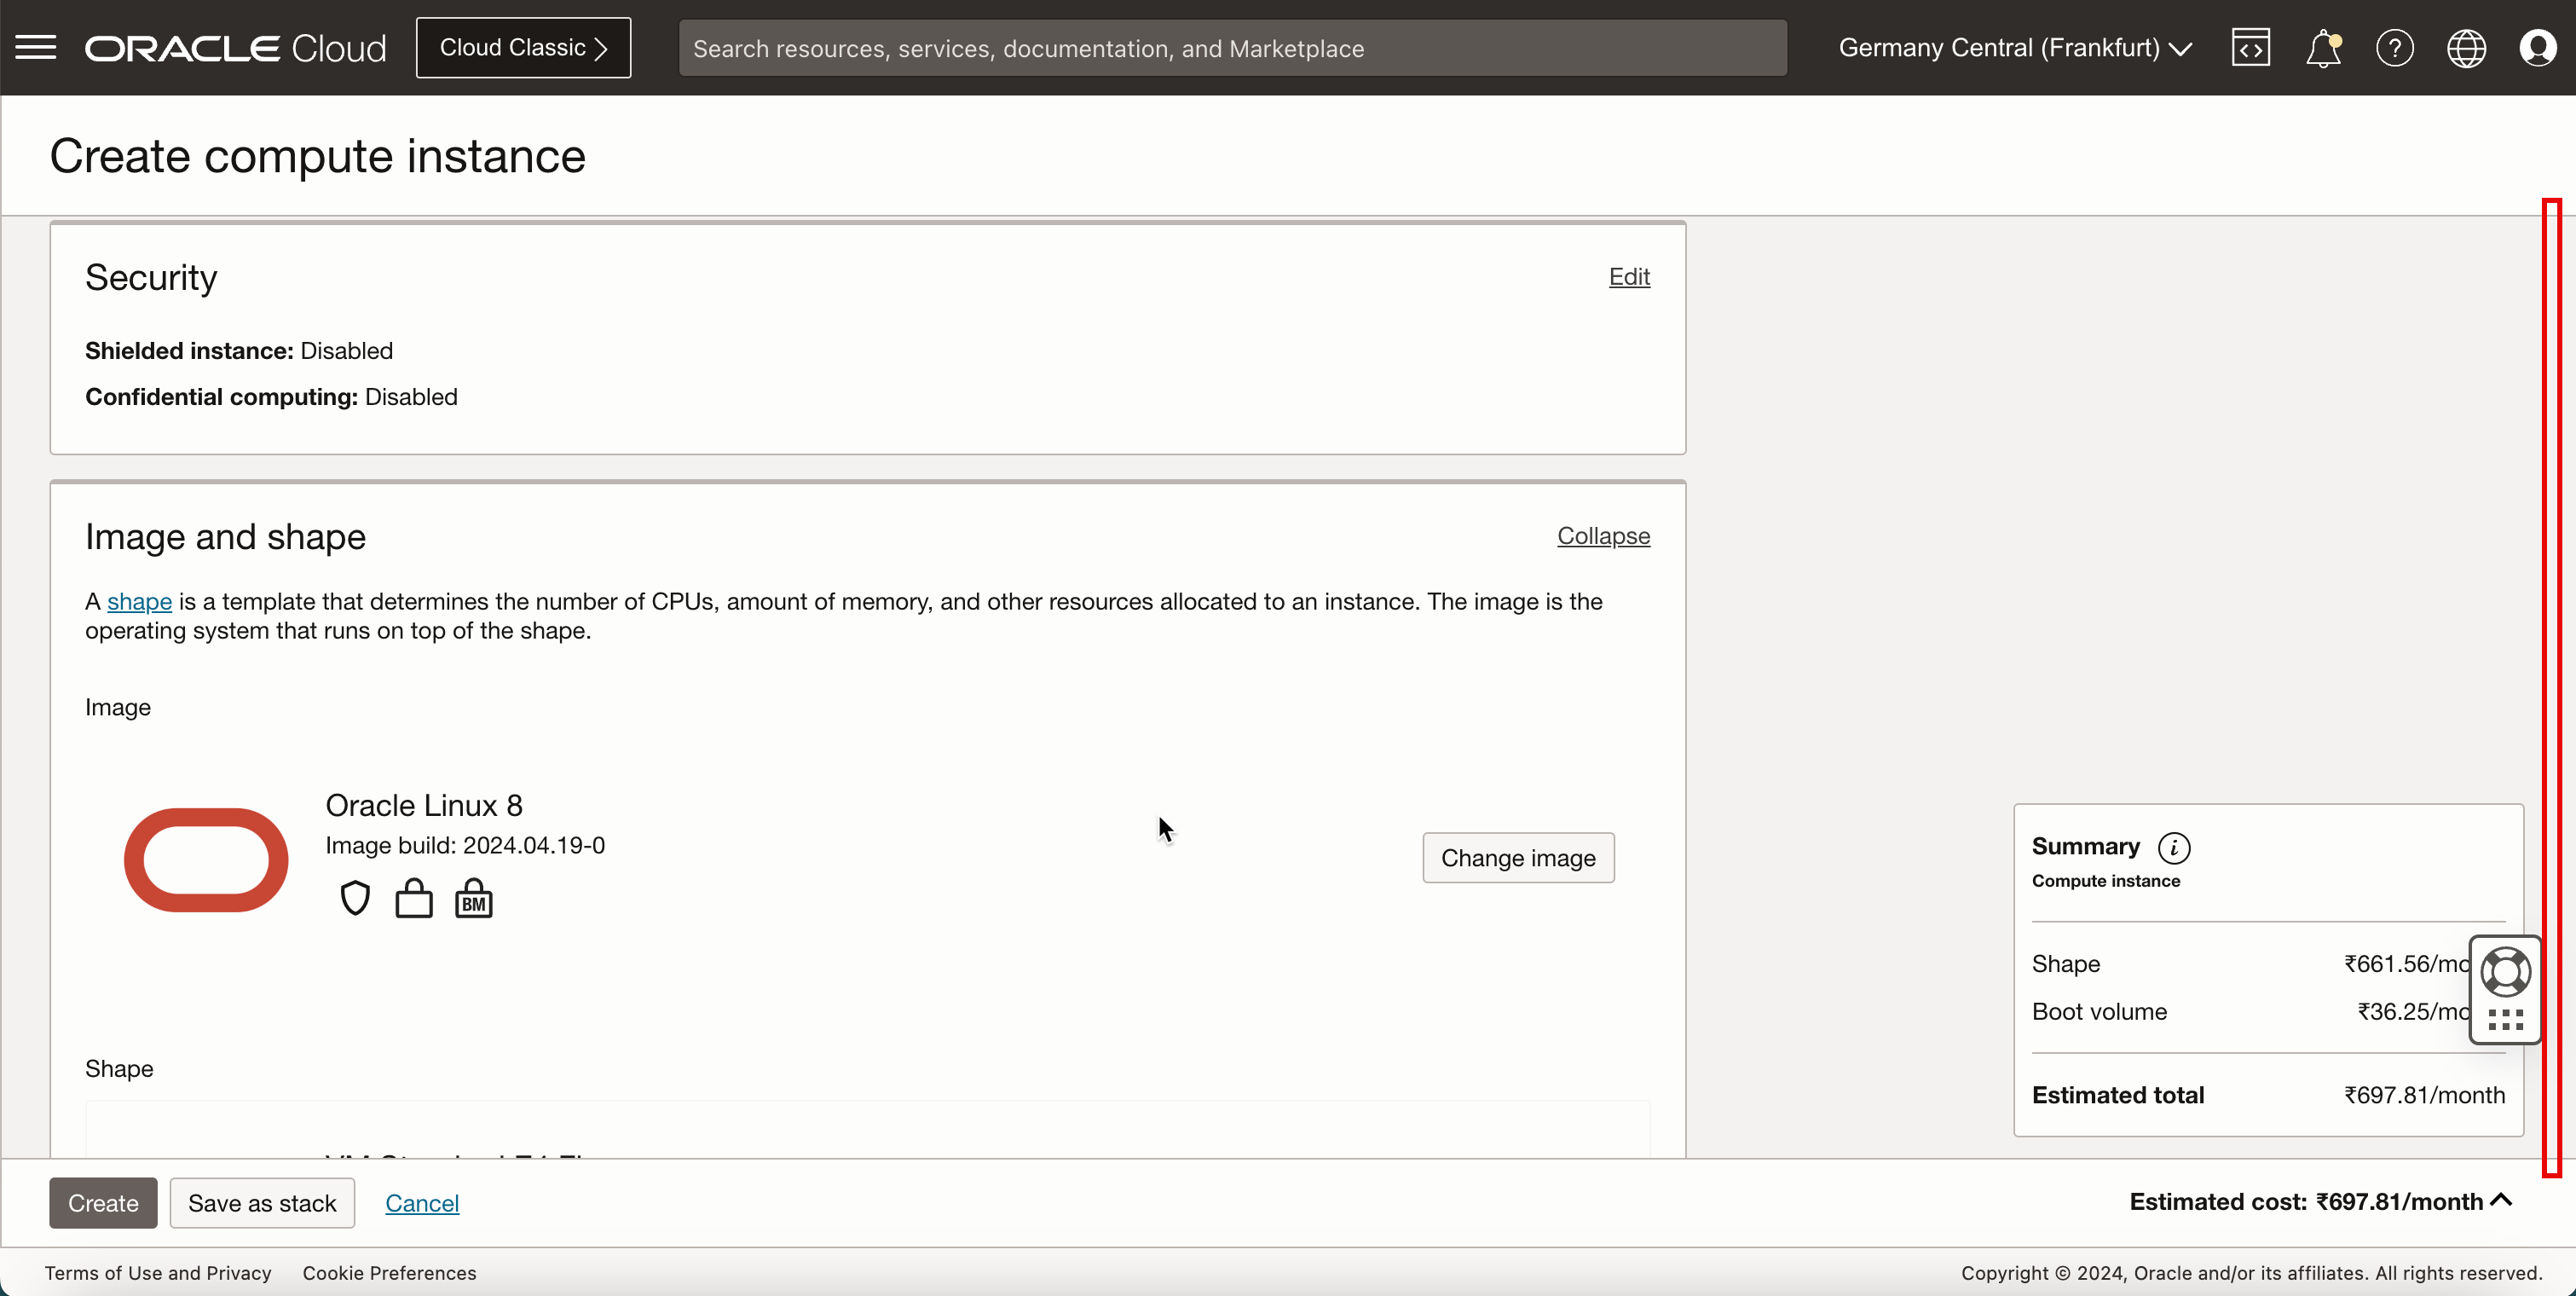Switch to Cloud Classic view
This screenshot has width=2576, height=1296.
click(x=523, y=47)
